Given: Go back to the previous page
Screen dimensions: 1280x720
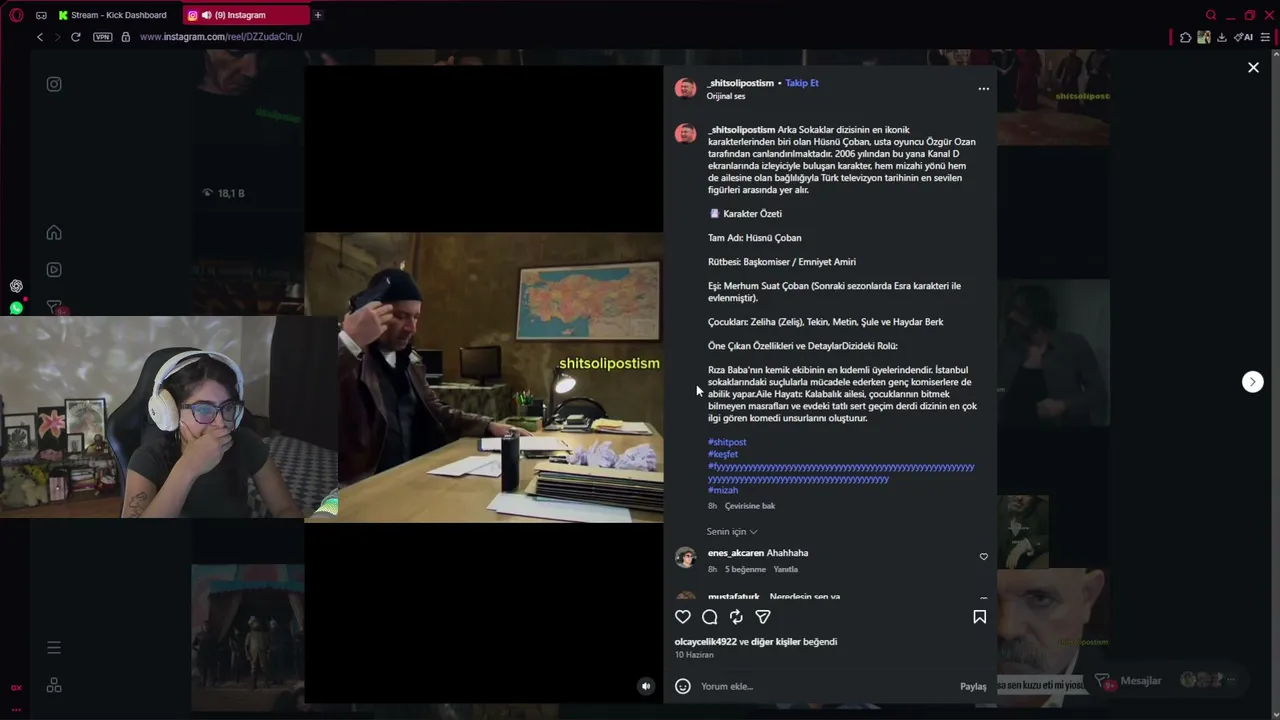Looking at the screenshot, I should 40,37.
